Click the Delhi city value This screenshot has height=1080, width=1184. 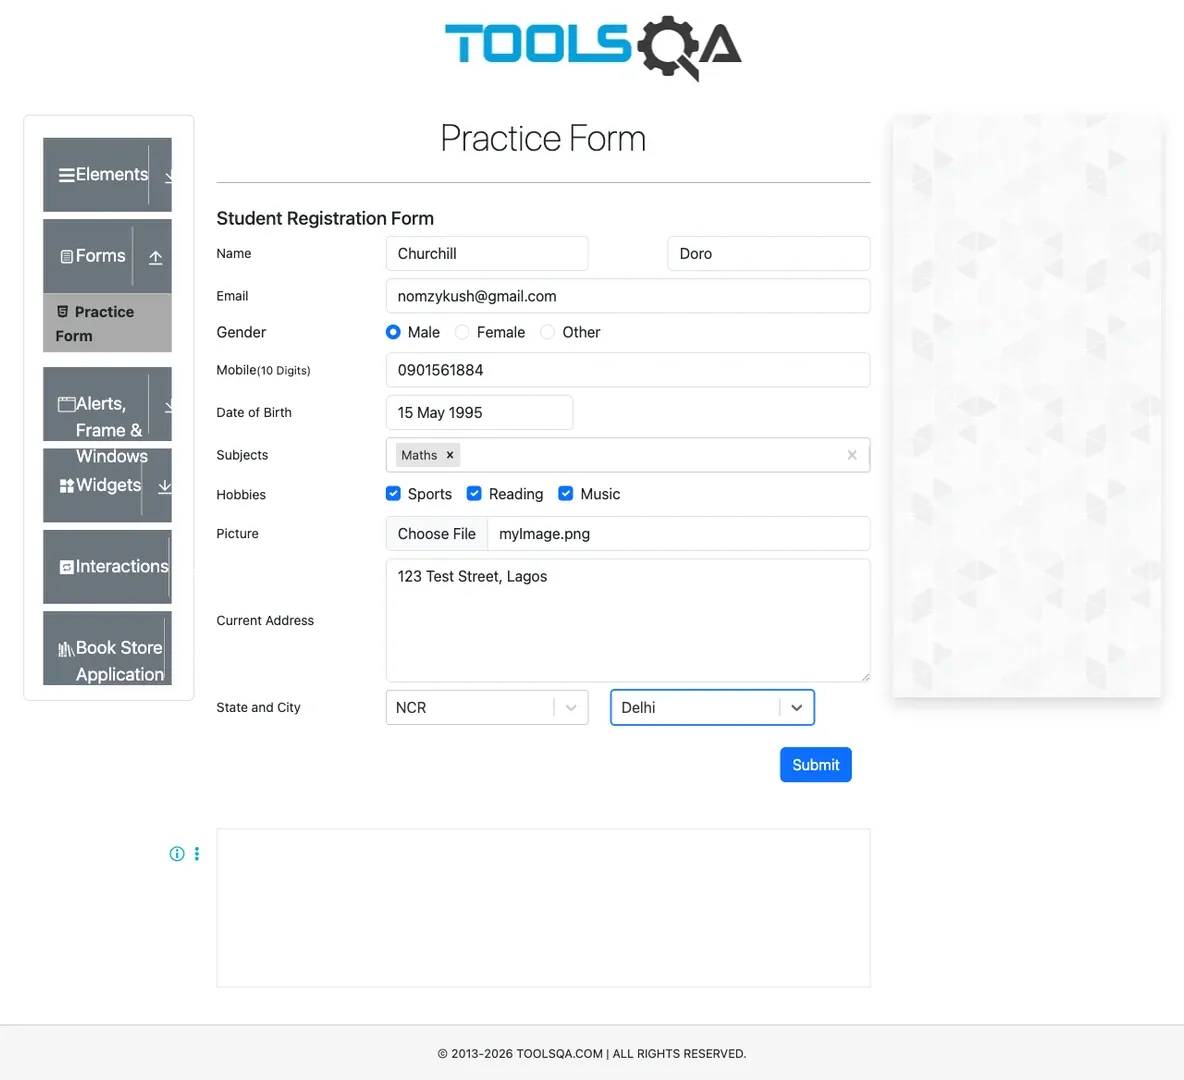click(638, 708)
